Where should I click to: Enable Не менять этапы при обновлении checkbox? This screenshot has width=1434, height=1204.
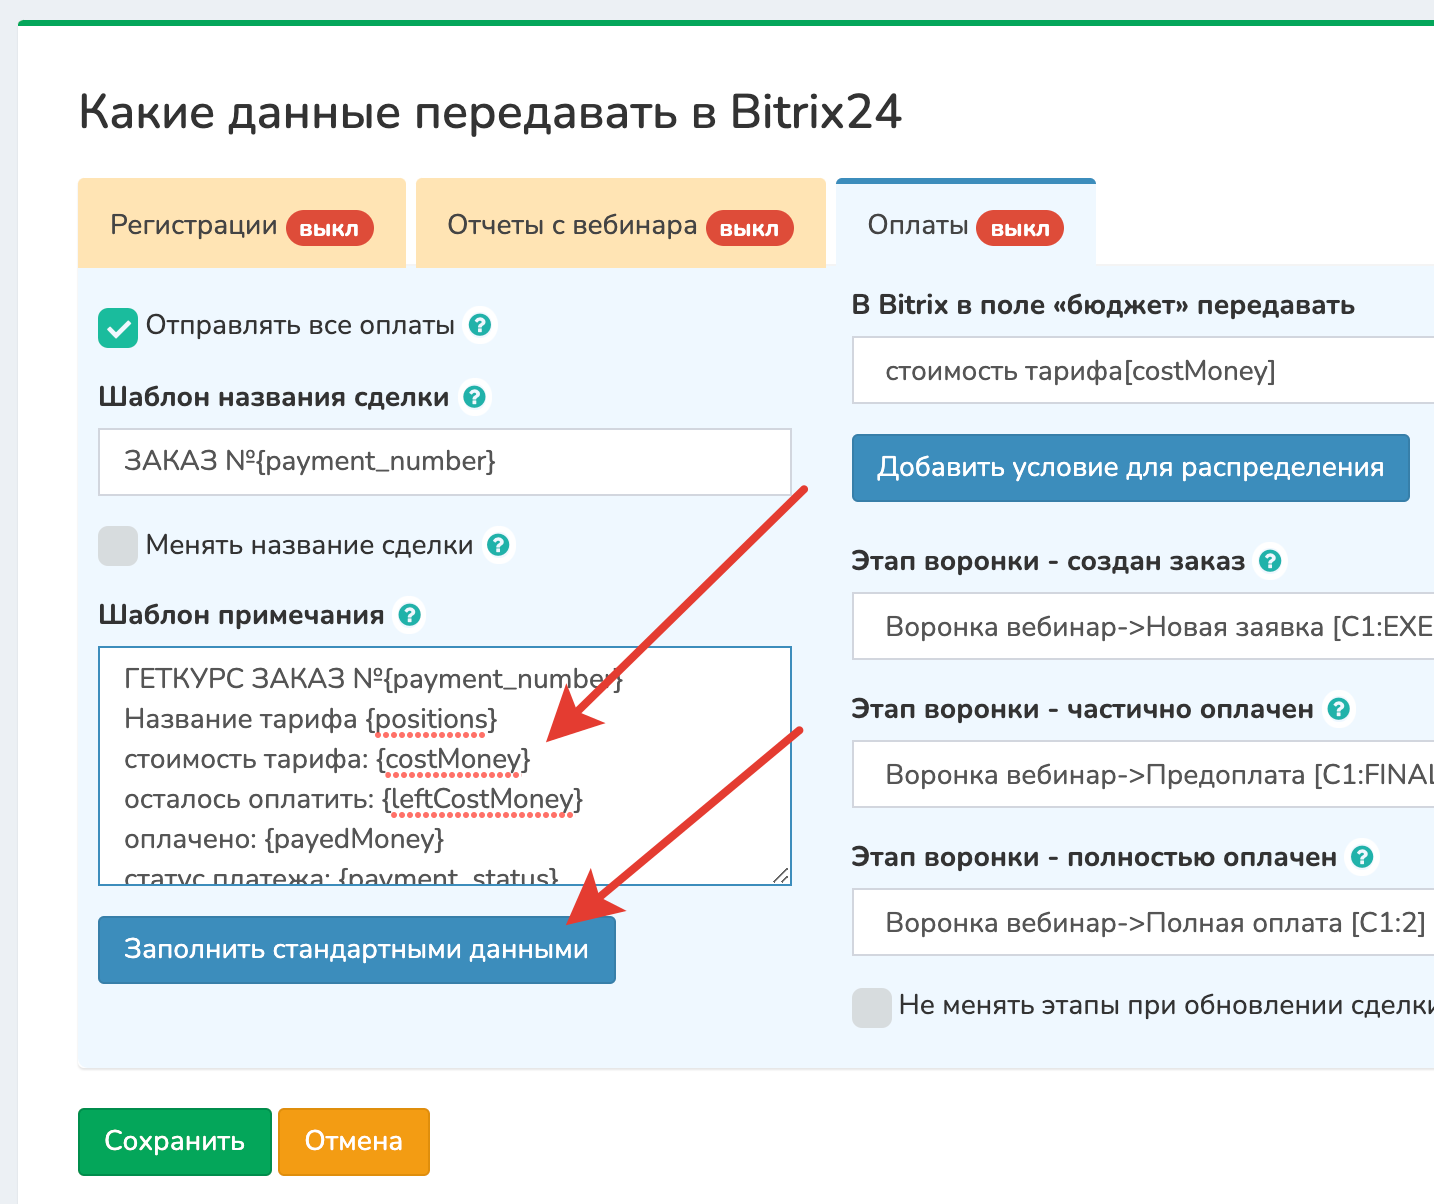(872, 1008)
